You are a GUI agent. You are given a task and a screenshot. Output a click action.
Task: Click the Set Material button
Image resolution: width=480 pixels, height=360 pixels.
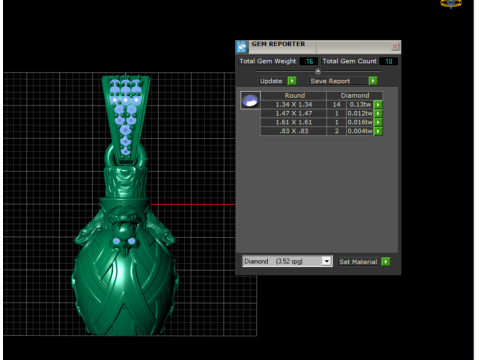pyautogui.click(x=359, y=262)
